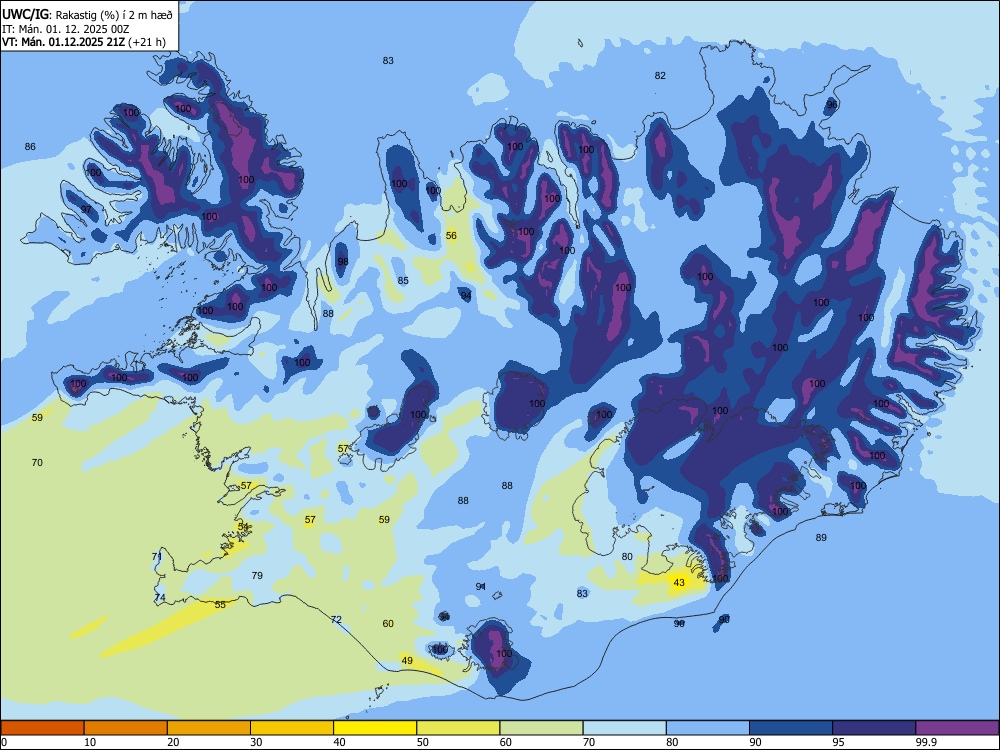Screen dimensions: 1000x750
Task: Click the 'IT: Mán. 01. 12. 2025 00Z' line
Action: [66, 29]
